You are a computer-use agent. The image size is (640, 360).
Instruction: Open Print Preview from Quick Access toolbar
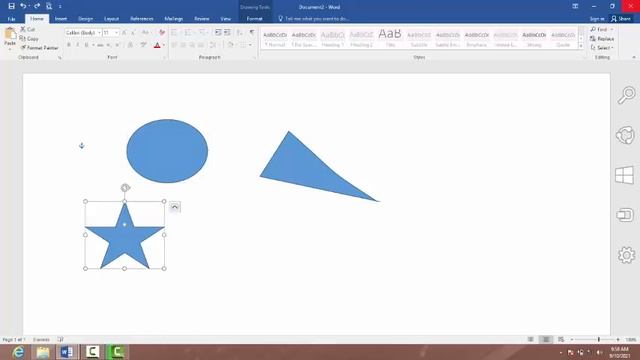click(x=49, y=6)
